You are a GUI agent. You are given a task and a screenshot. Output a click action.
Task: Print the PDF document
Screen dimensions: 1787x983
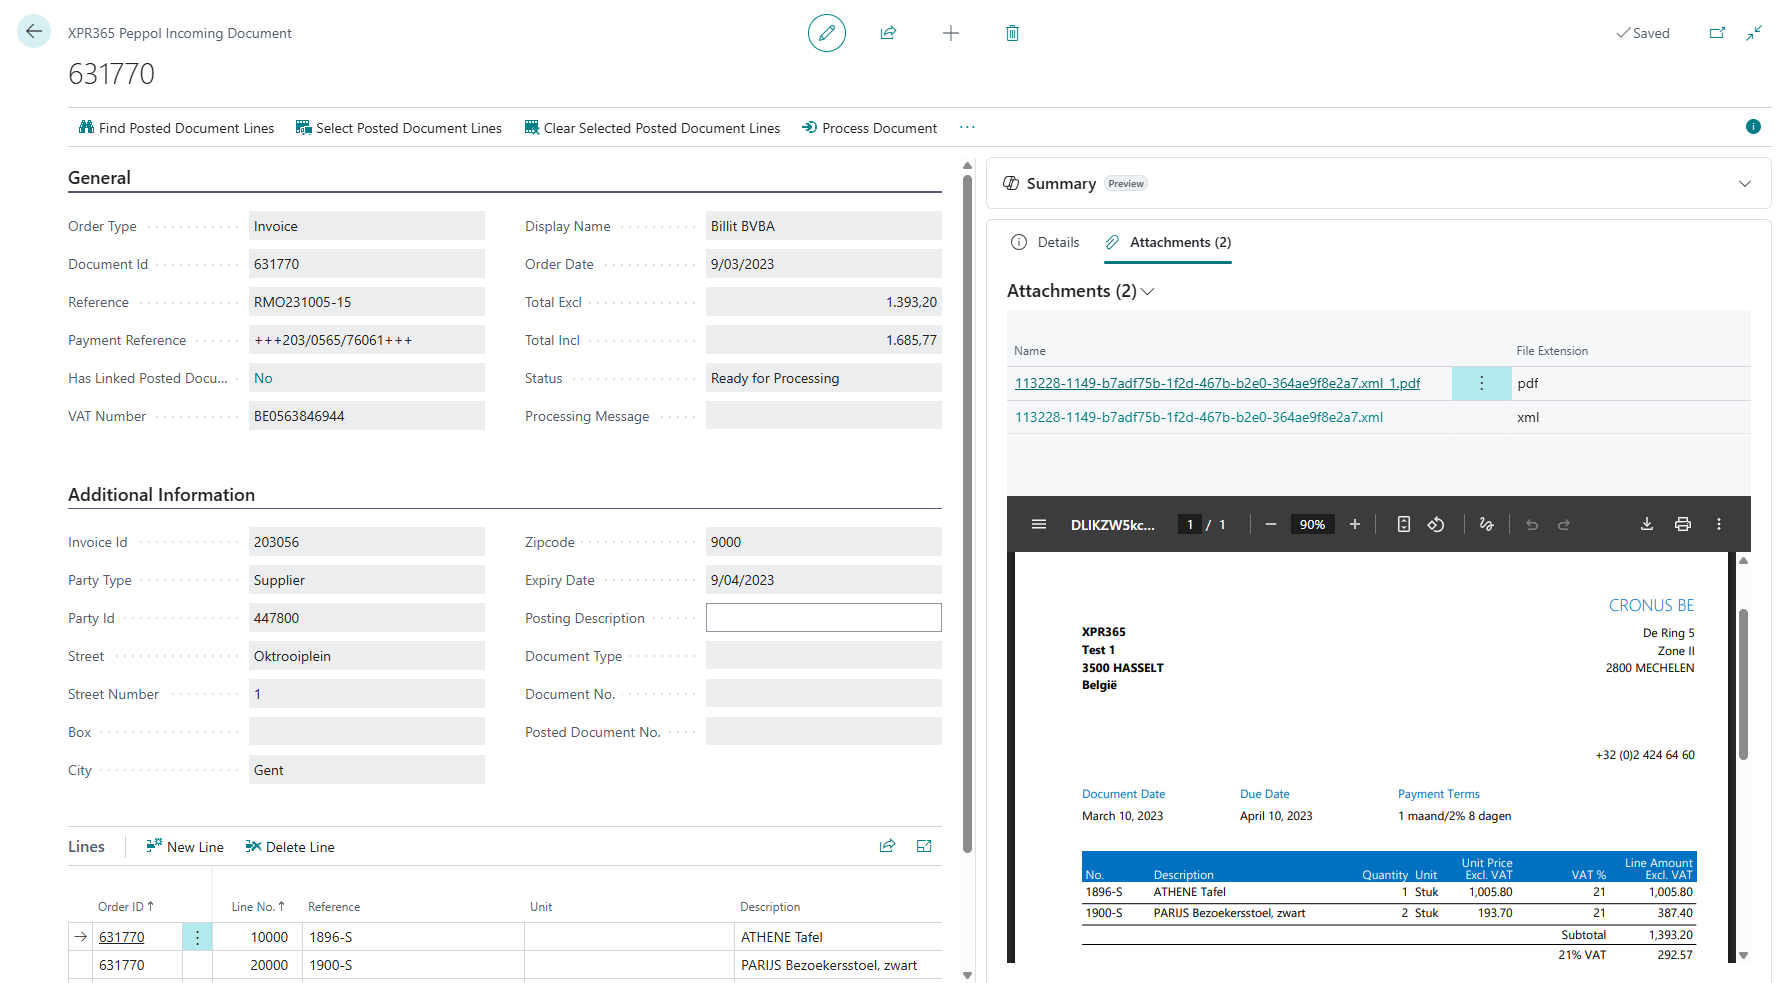1683,524
